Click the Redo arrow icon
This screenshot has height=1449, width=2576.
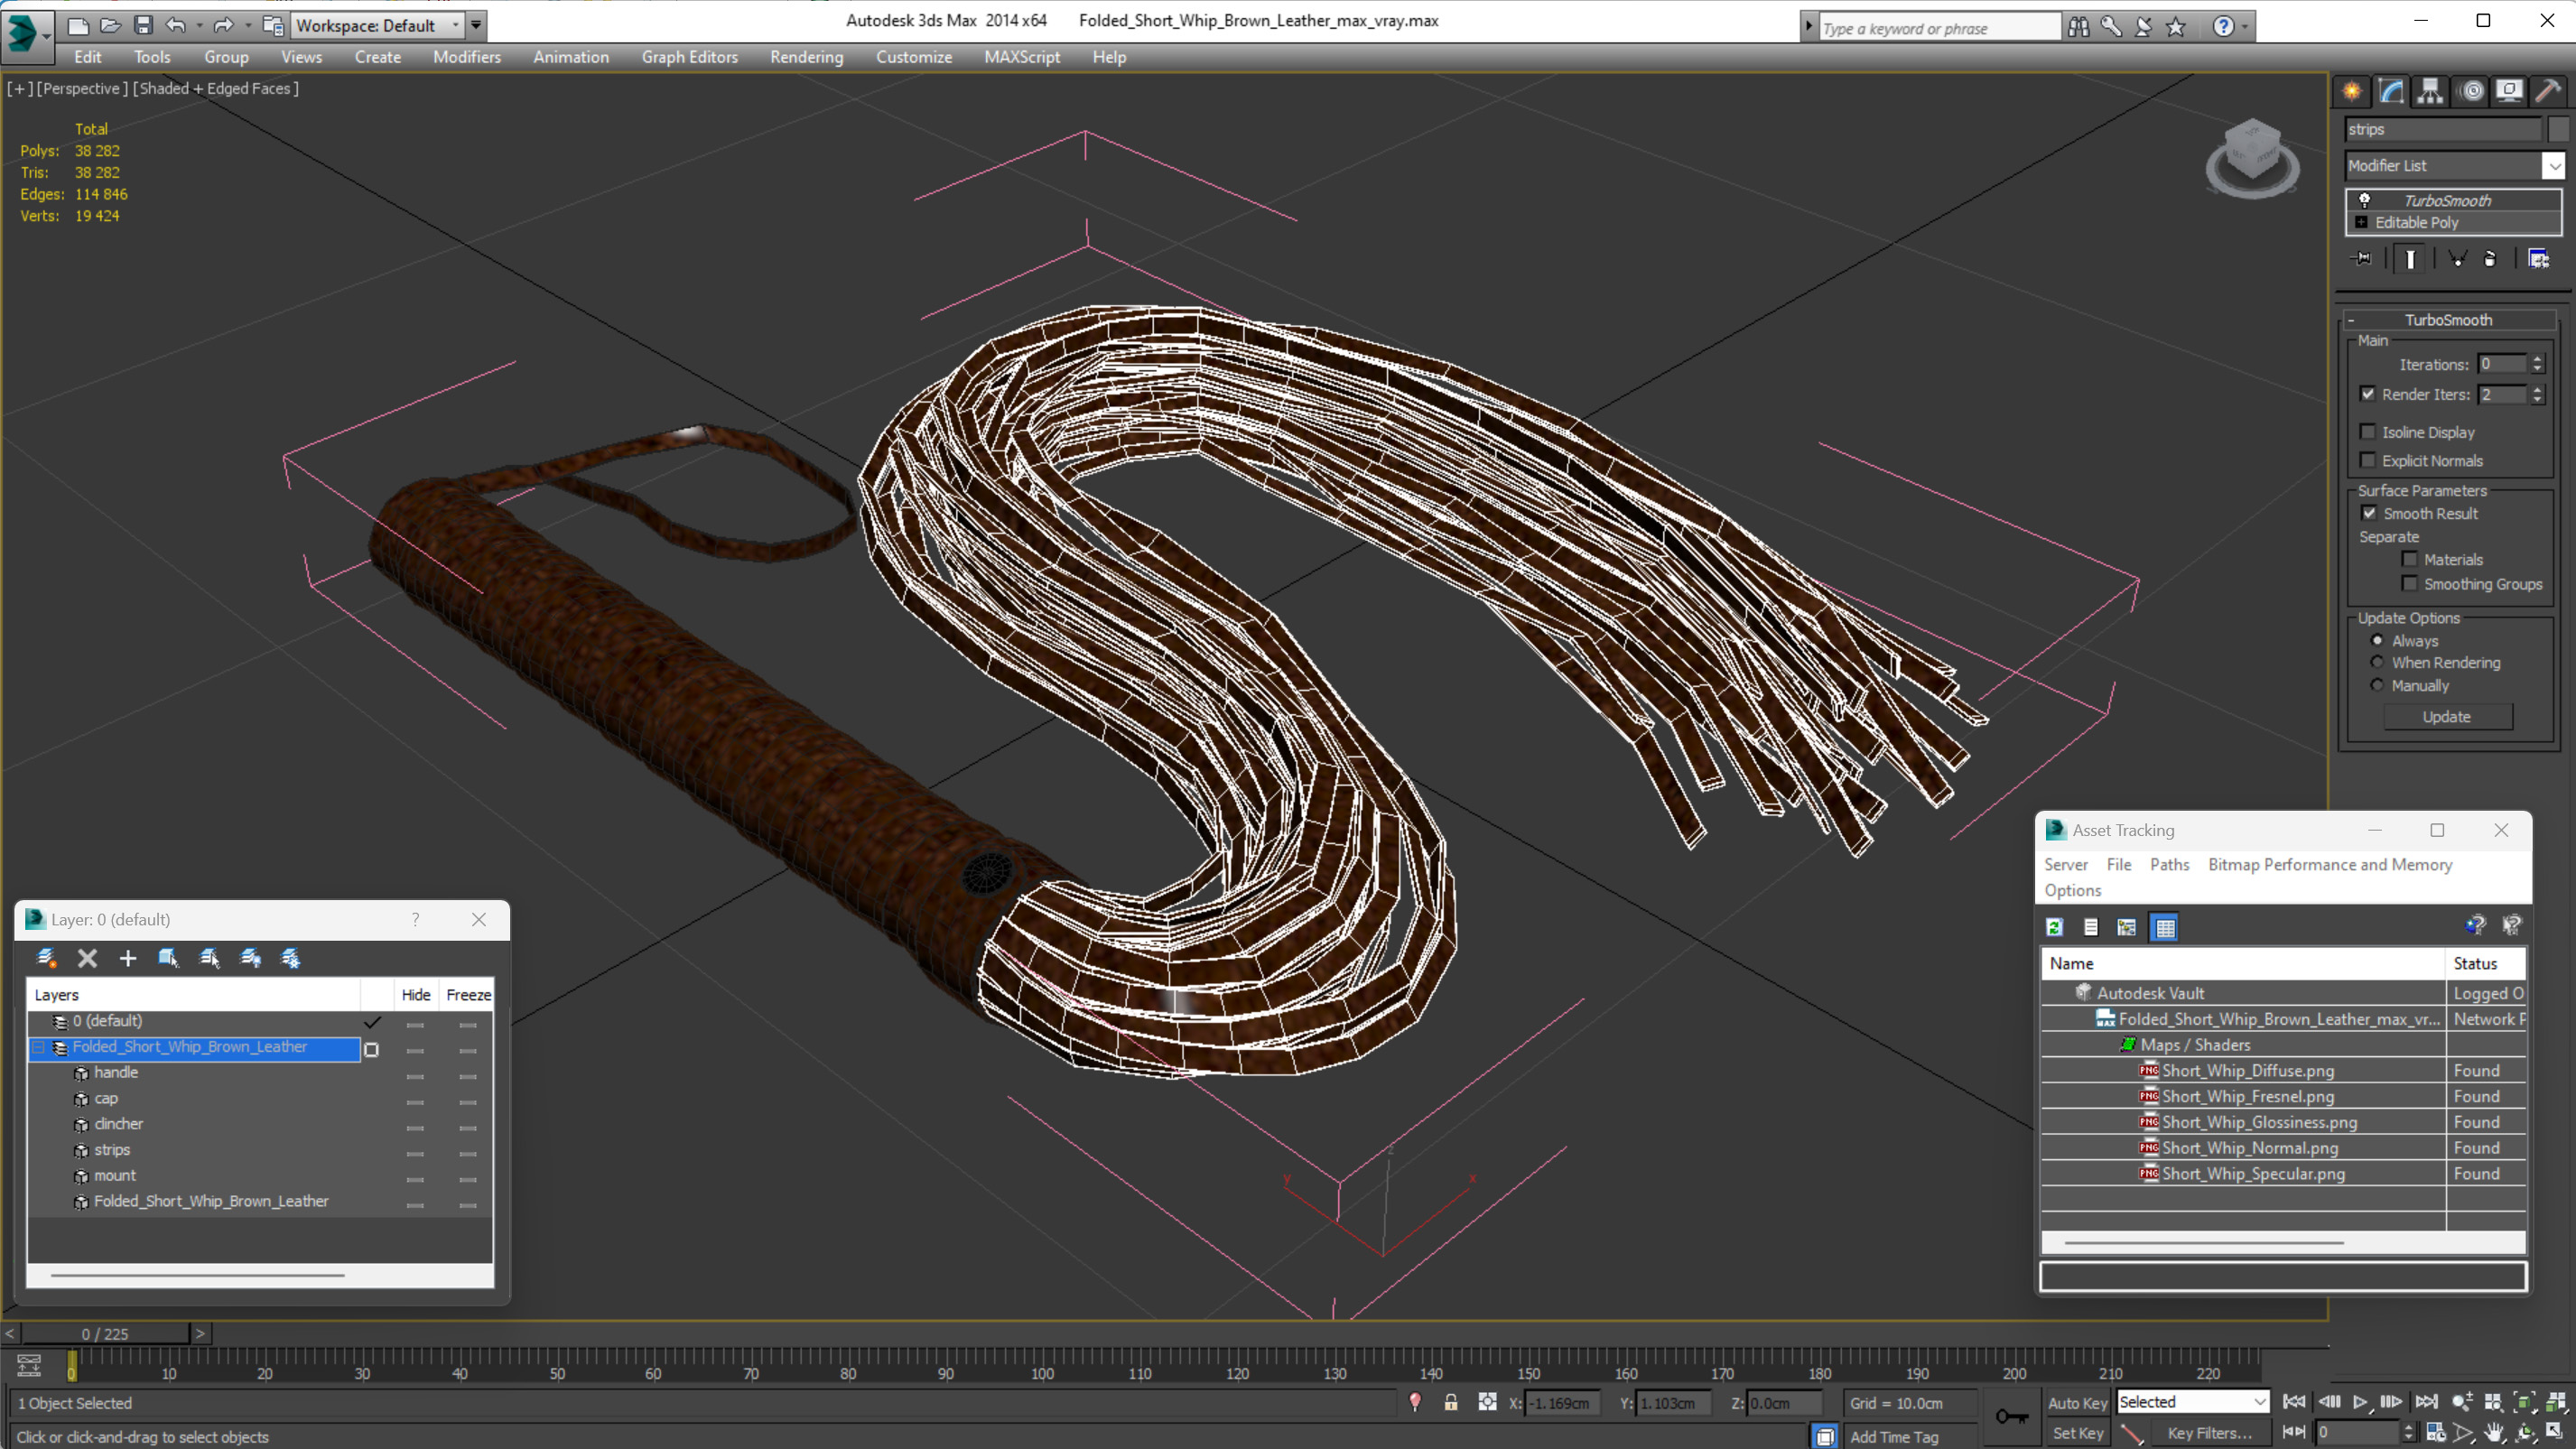[x=224, y=25]
